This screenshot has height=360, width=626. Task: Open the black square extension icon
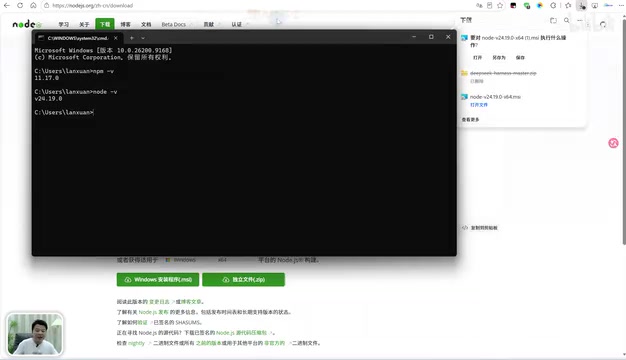[513, 6]
